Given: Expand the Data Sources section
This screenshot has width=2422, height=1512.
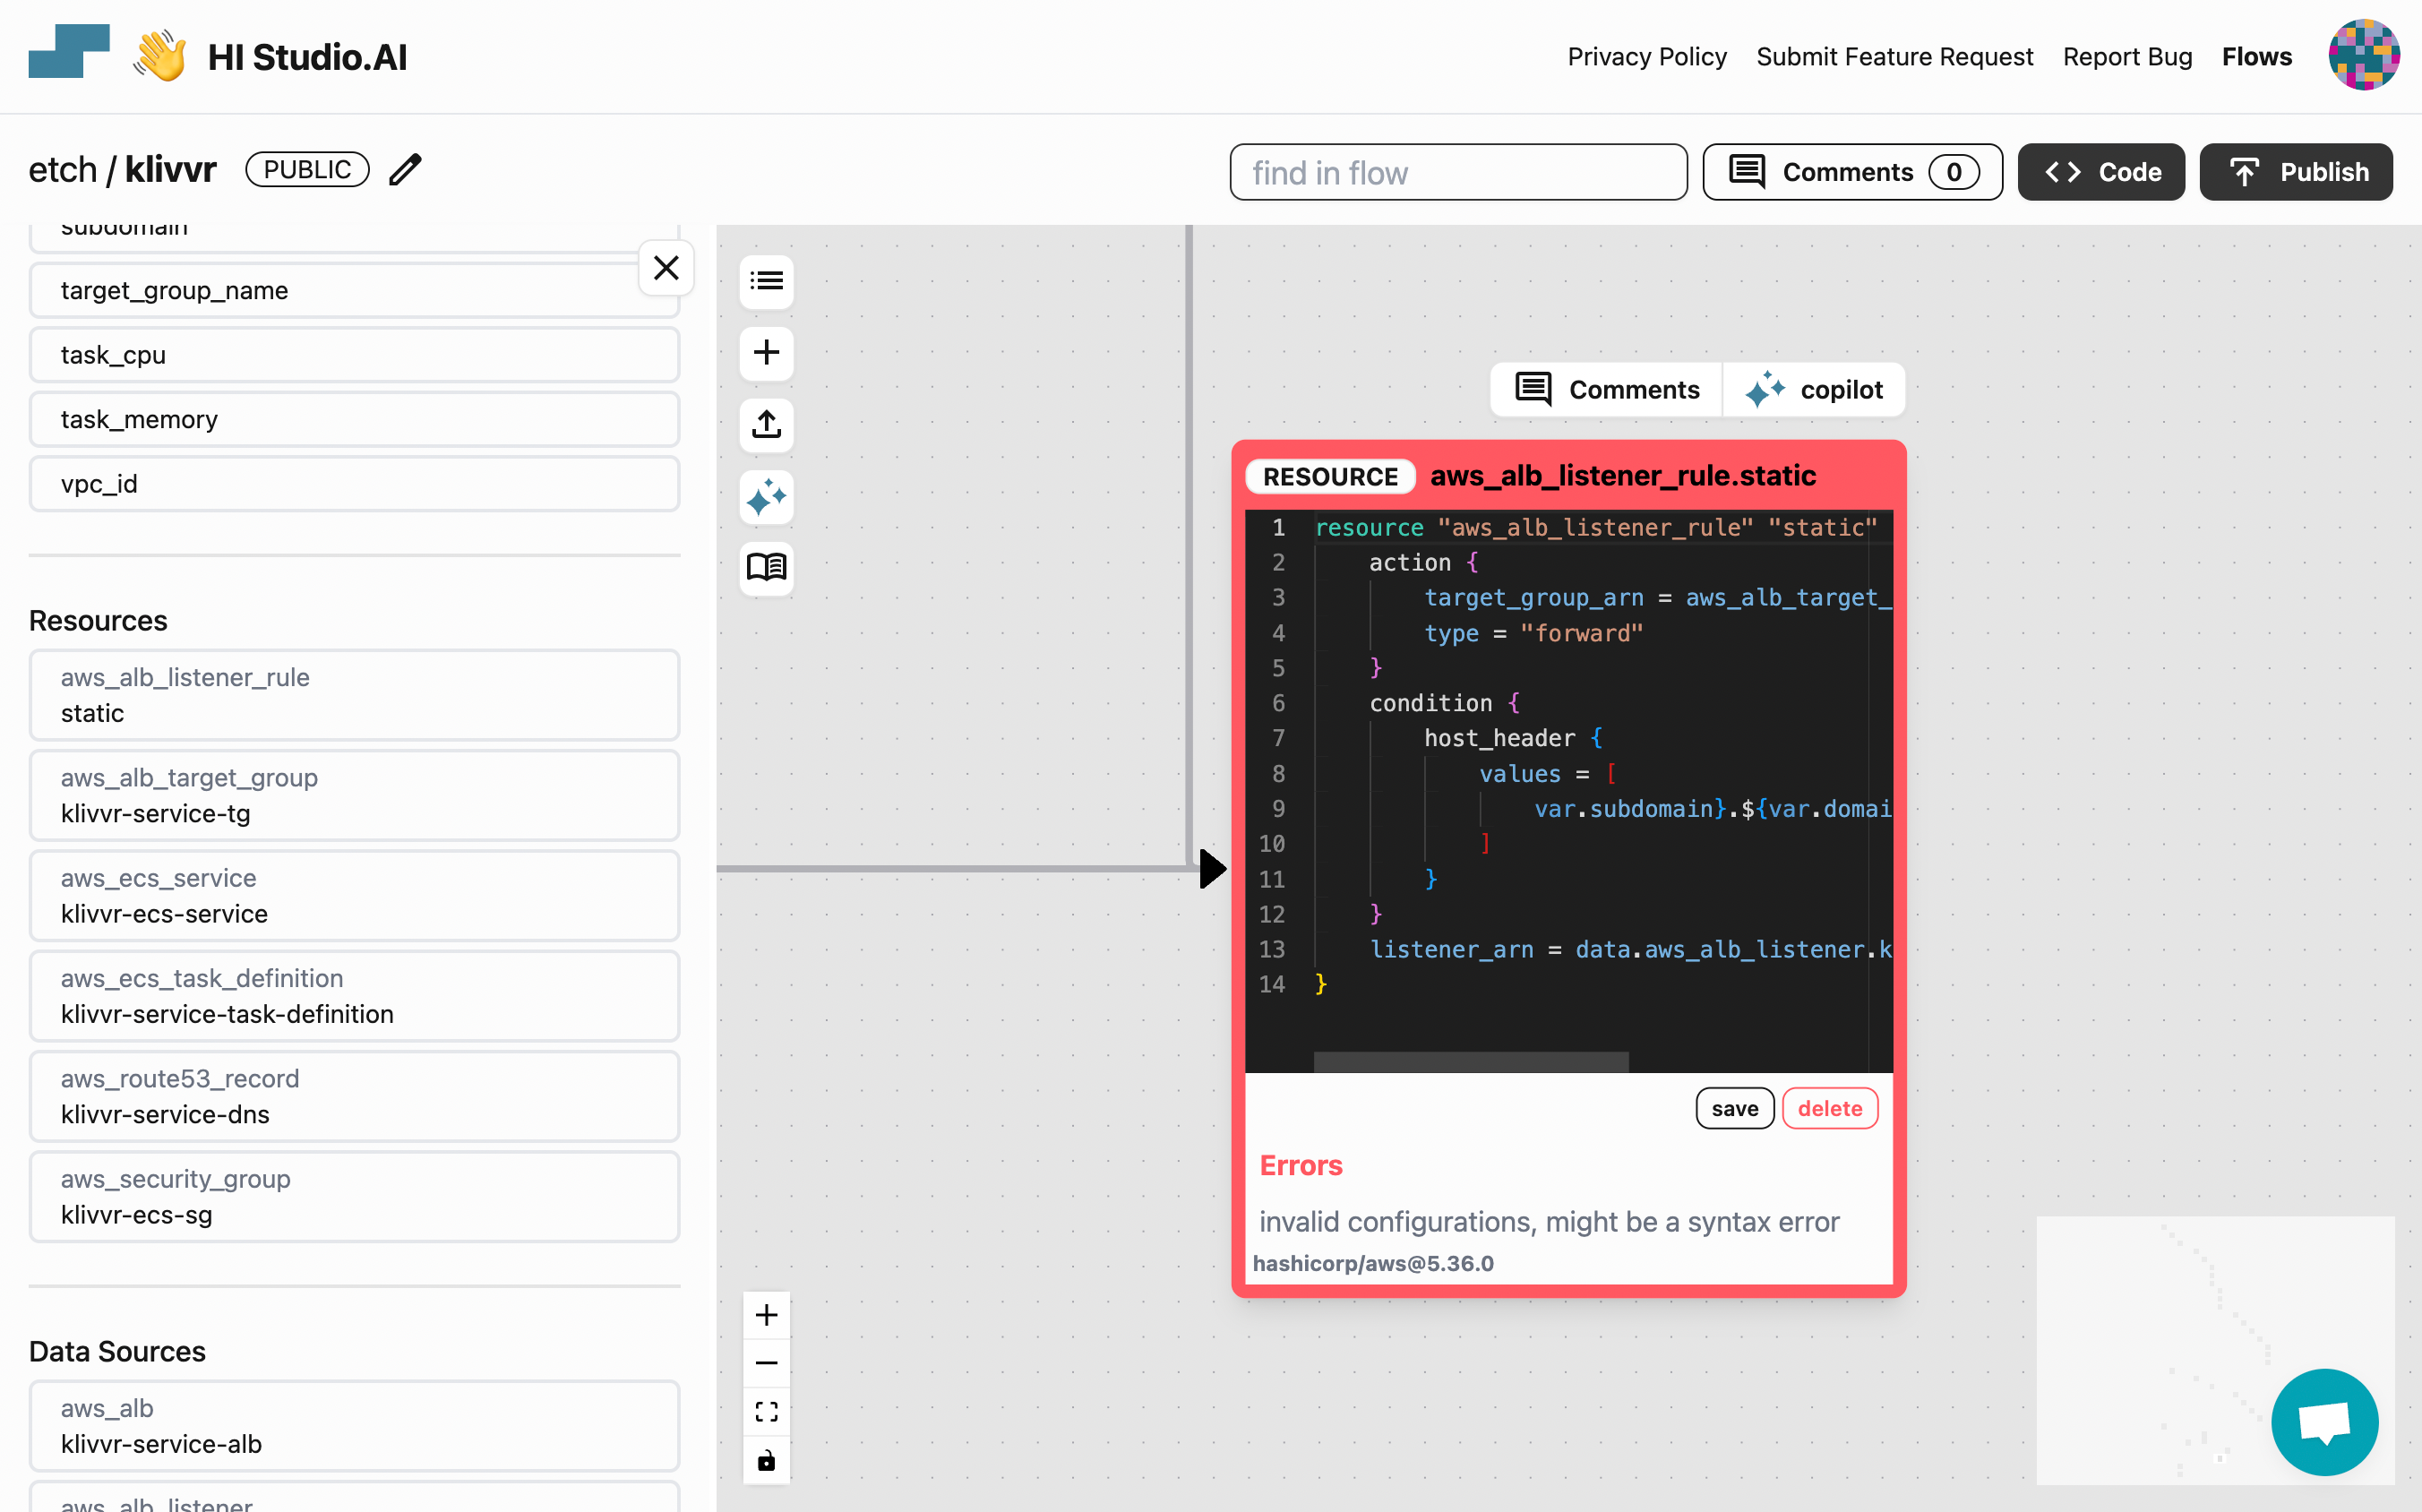Looking at the screenshot, I should coord(116,1350).
